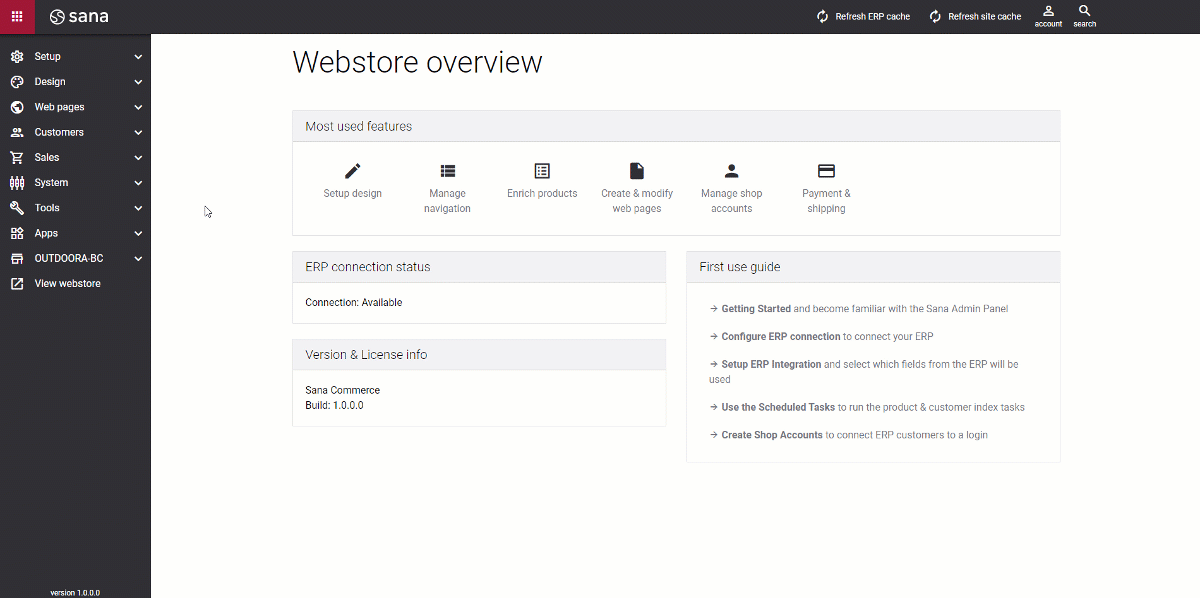The width and height of the screenshot is (1200, 598).
Task: Click the System sliders icon
Action: coord(17,183)
